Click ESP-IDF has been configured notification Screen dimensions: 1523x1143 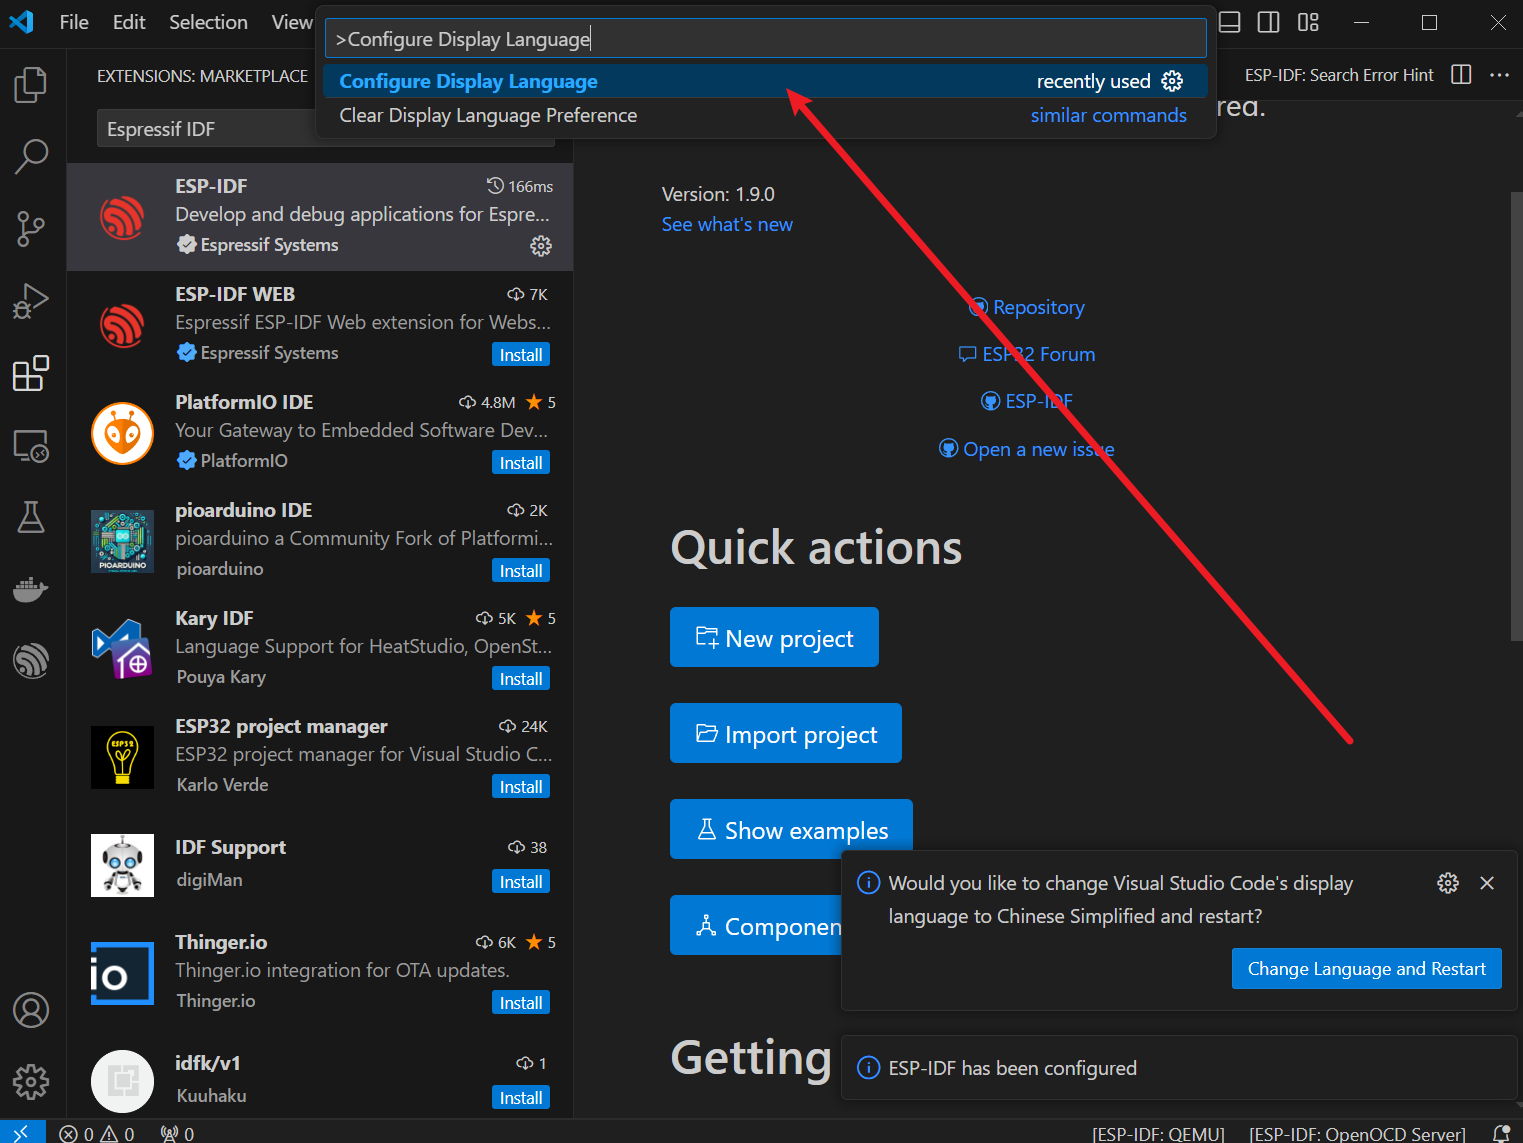click(x=1180, y=1068)
